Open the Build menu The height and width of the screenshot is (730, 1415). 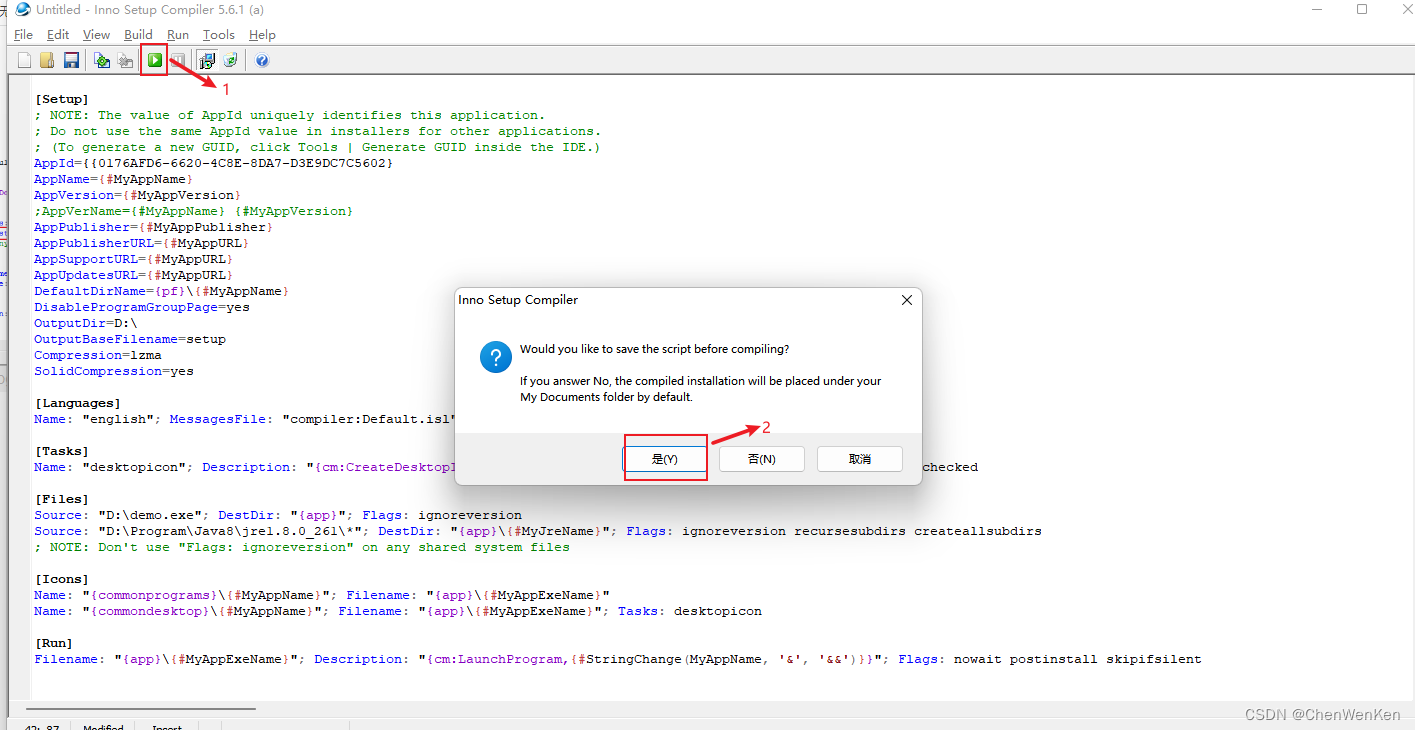[x=138, y=35]
